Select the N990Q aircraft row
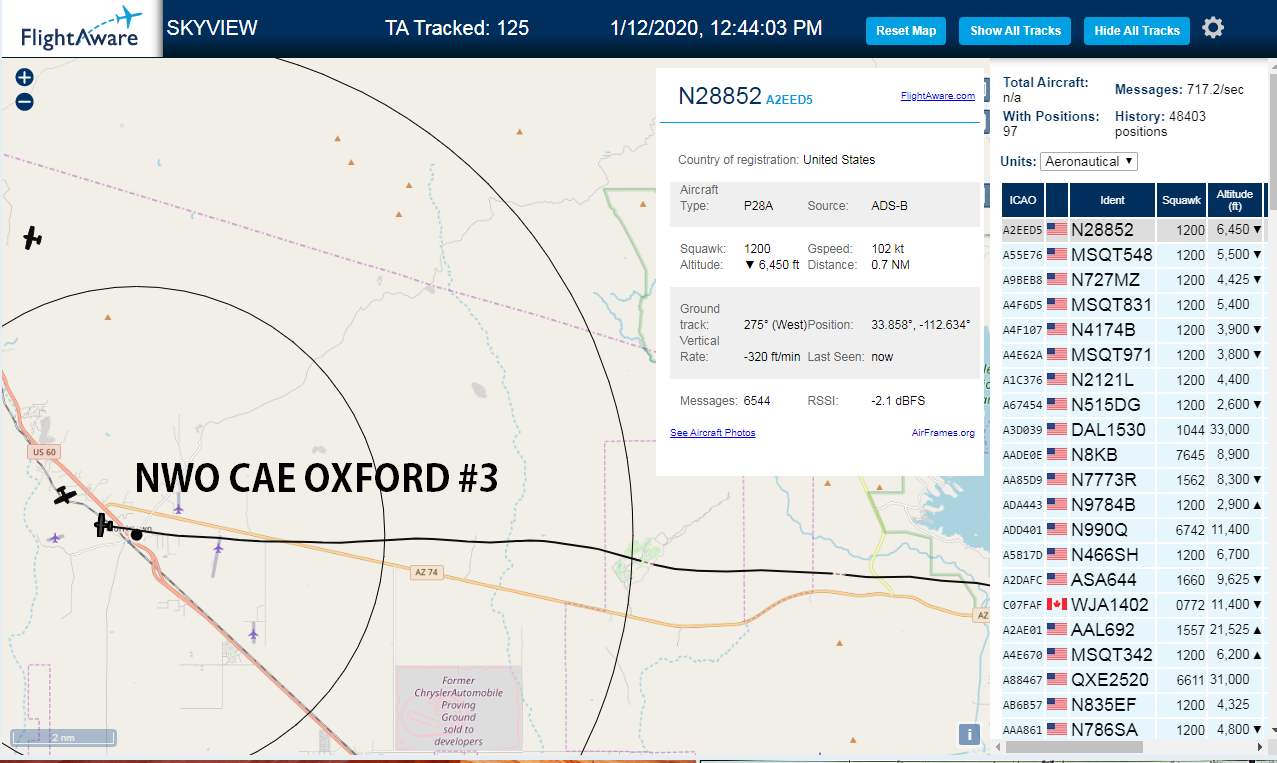Screen dimensions: 1277x763 point(1133,529)
